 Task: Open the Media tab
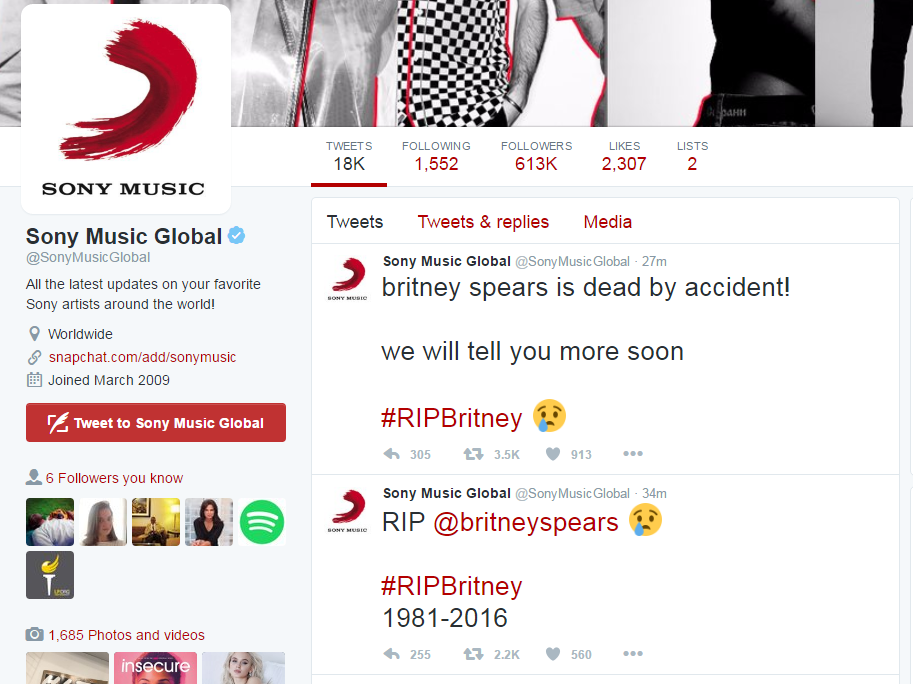pos(608,222)
